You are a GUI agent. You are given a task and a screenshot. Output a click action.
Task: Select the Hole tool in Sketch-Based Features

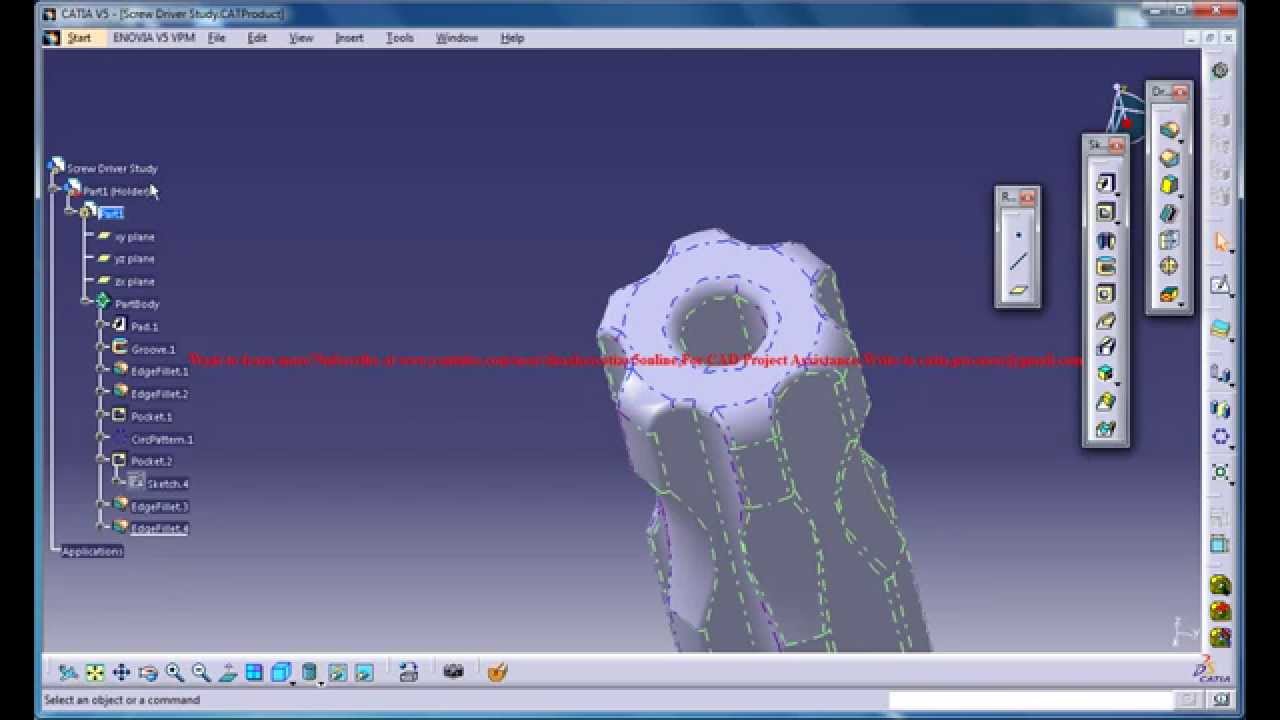(x=1105, y=294)
